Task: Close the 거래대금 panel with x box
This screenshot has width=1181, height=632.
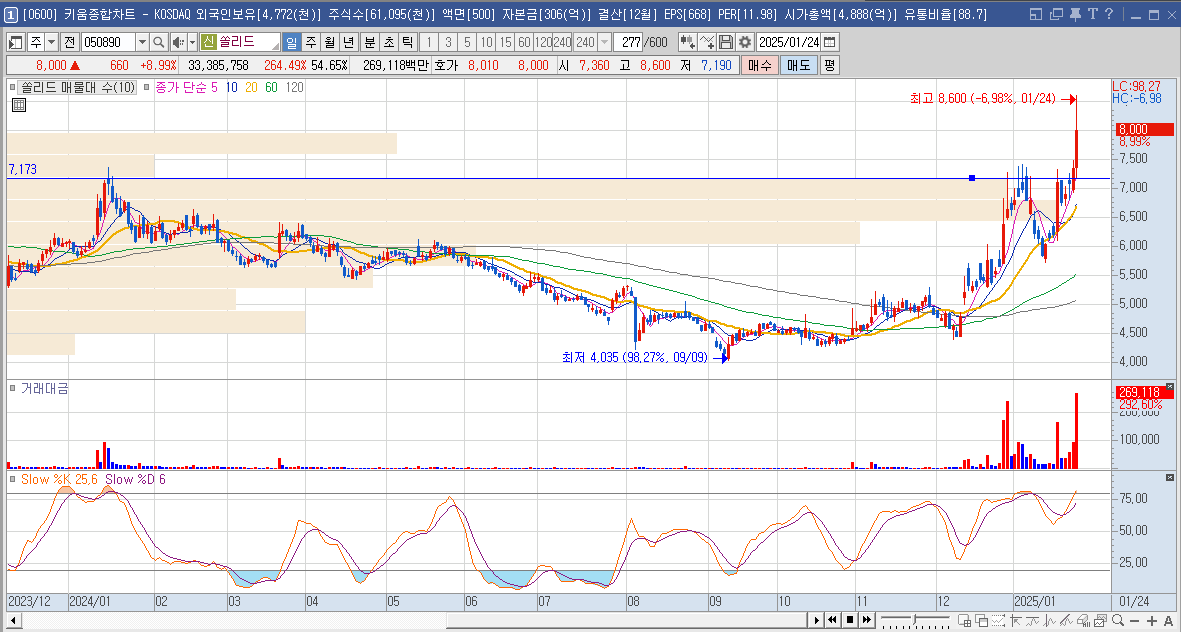Action: [x=1169, y=387]
